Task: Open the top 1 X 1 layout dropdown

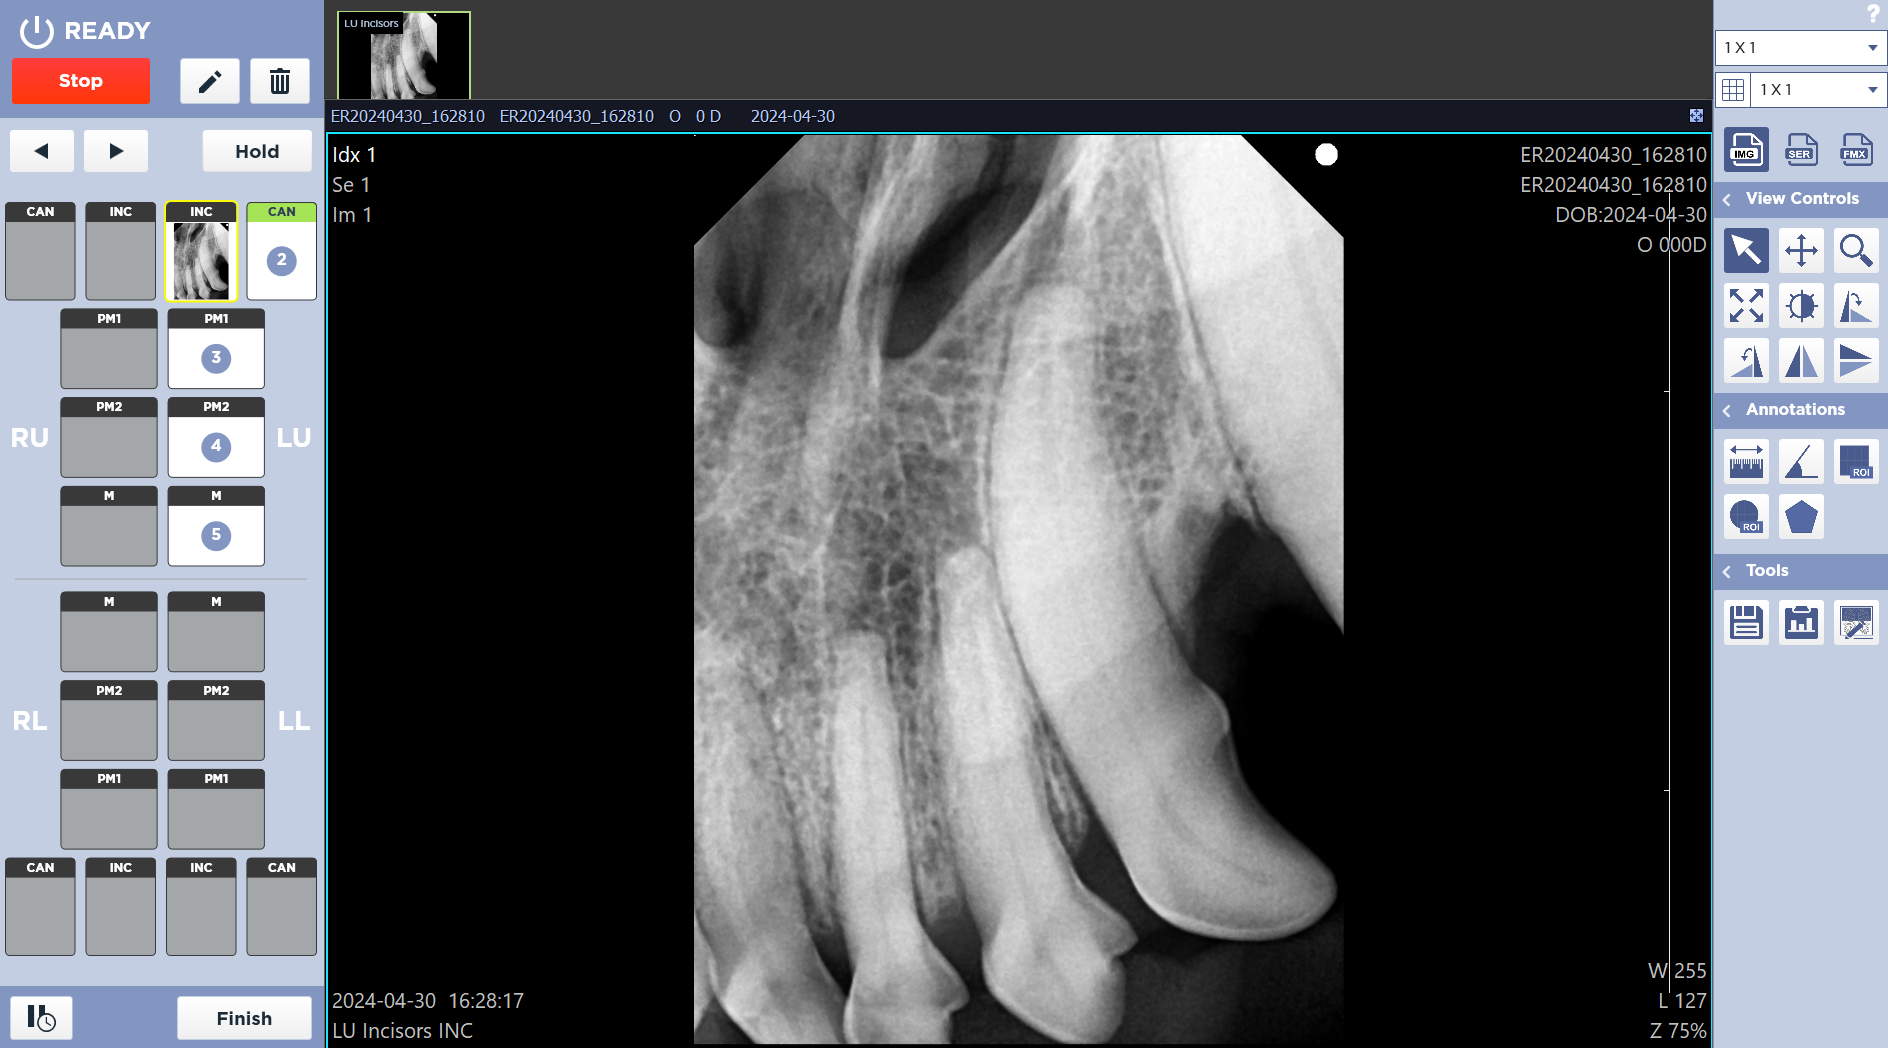Action: coord(1800,47)
